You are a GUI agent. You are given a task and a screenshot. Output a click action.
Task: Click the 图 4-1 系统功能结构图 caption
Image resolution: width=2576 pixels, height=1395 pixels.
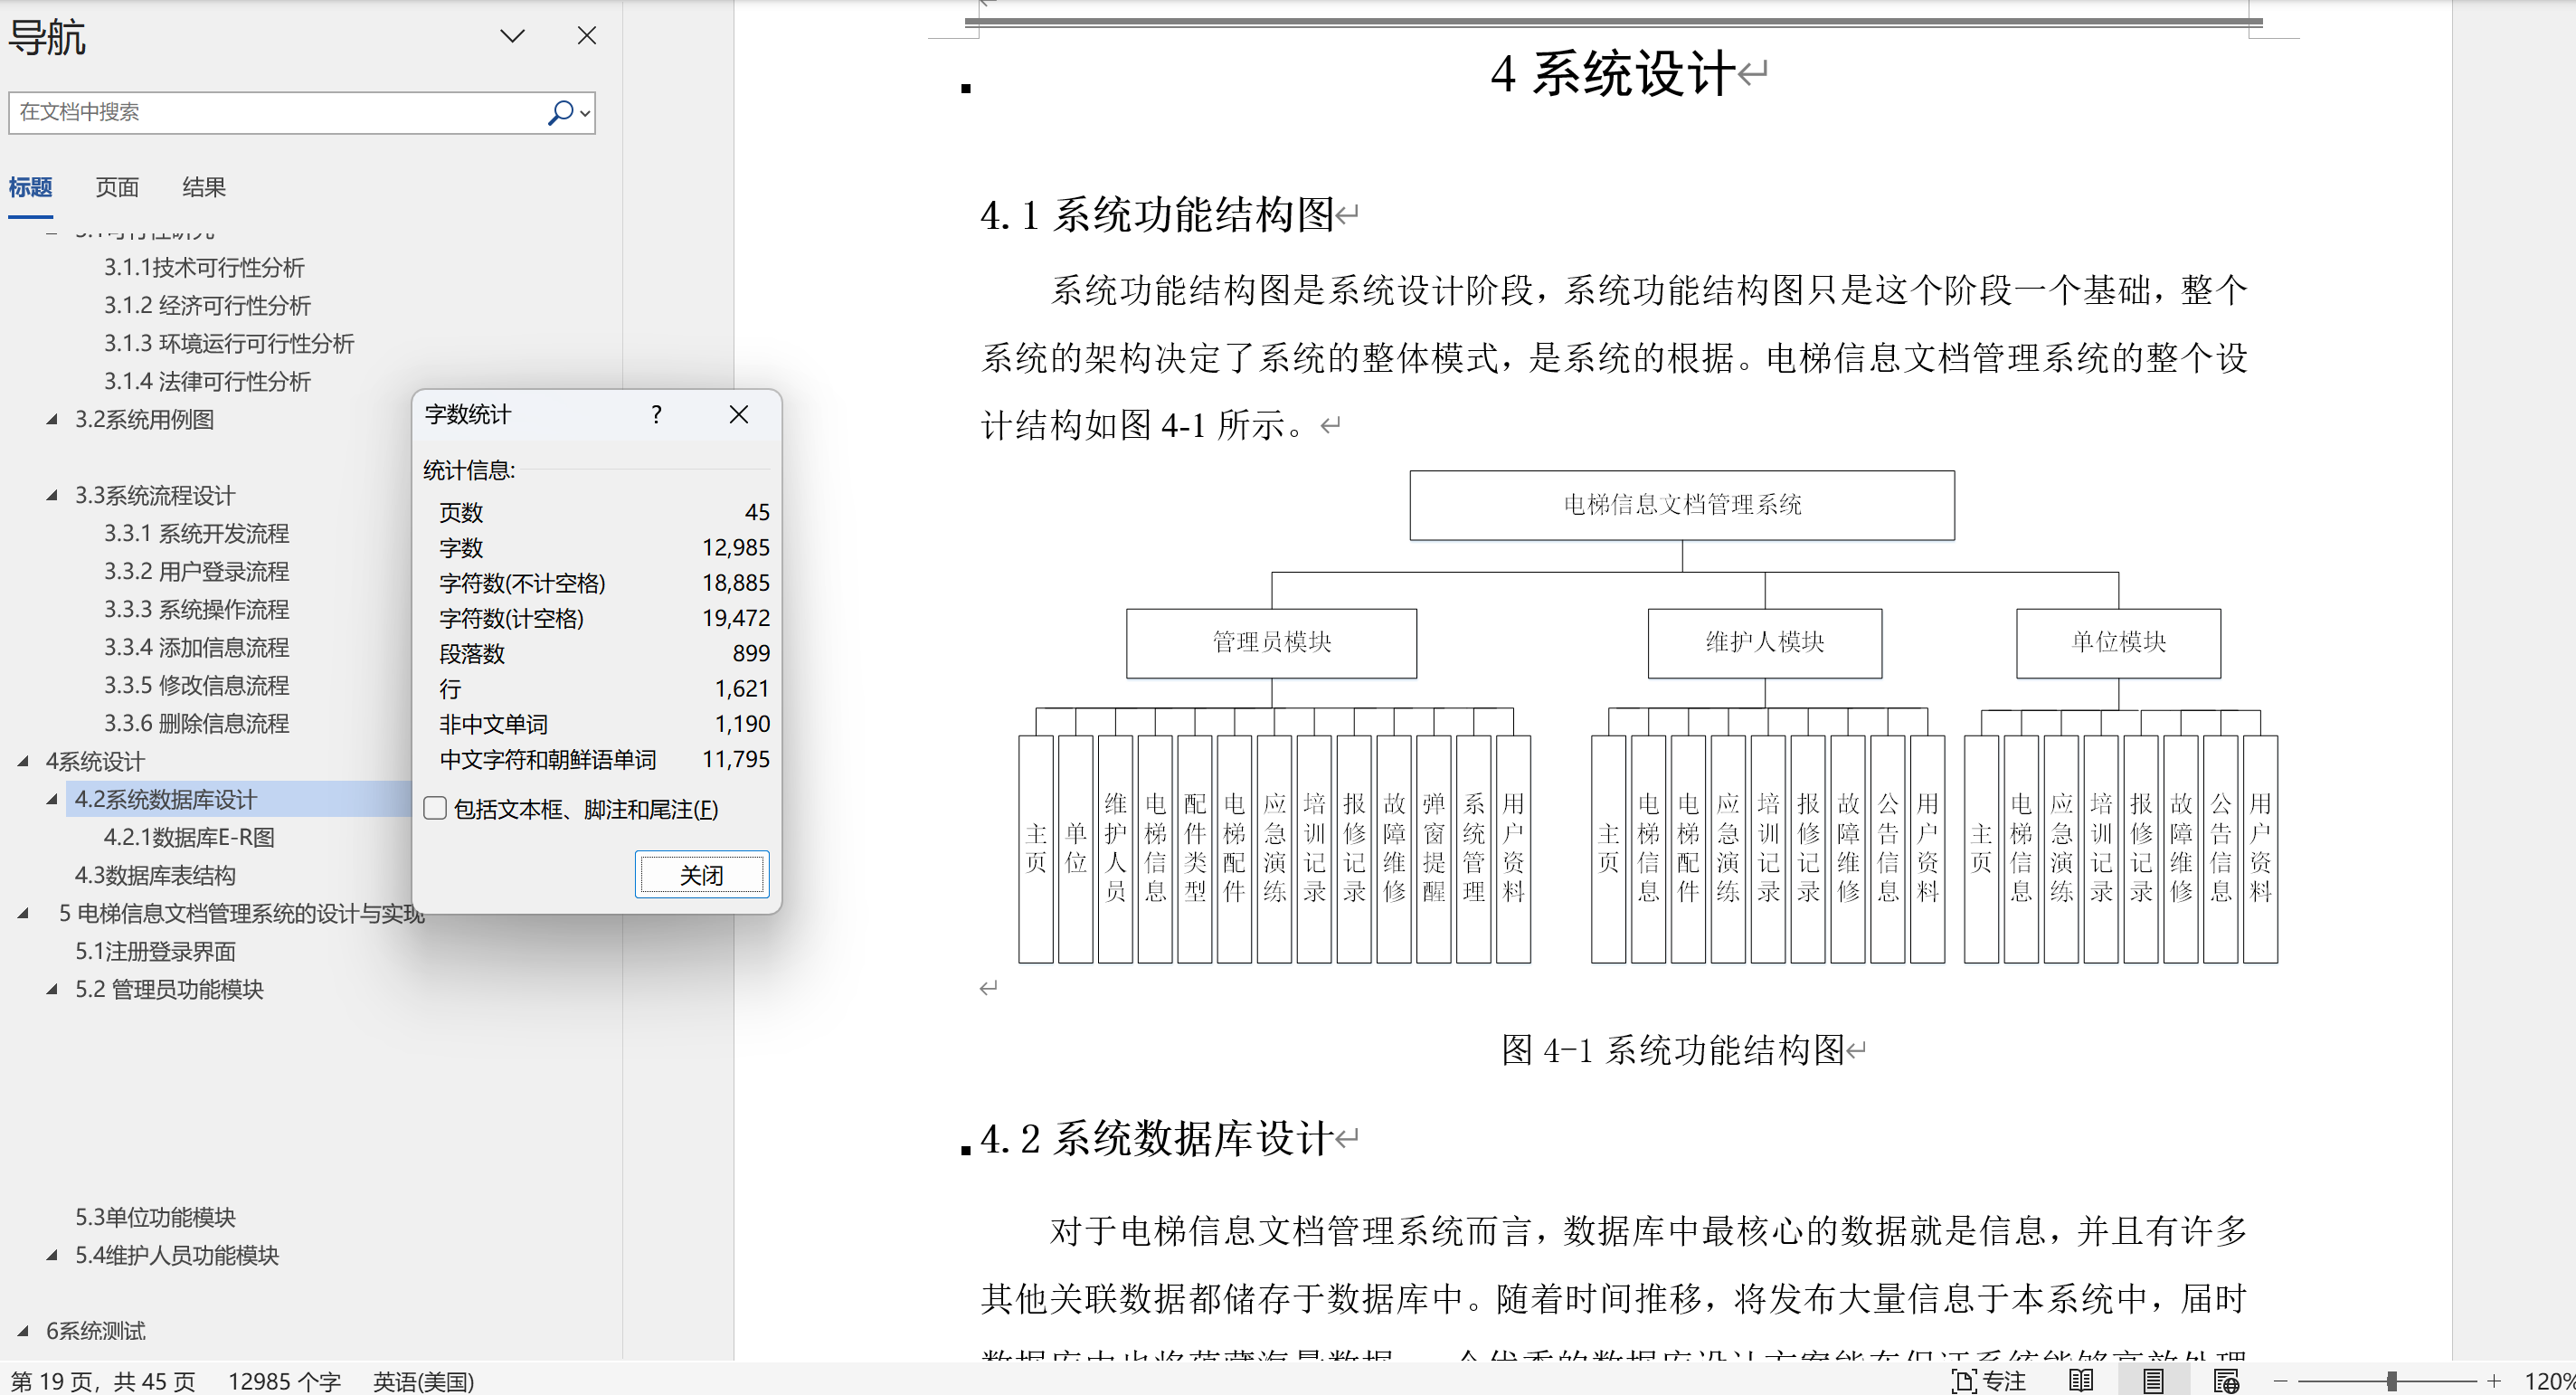pyautogui.click(x=1672, y=1050)
